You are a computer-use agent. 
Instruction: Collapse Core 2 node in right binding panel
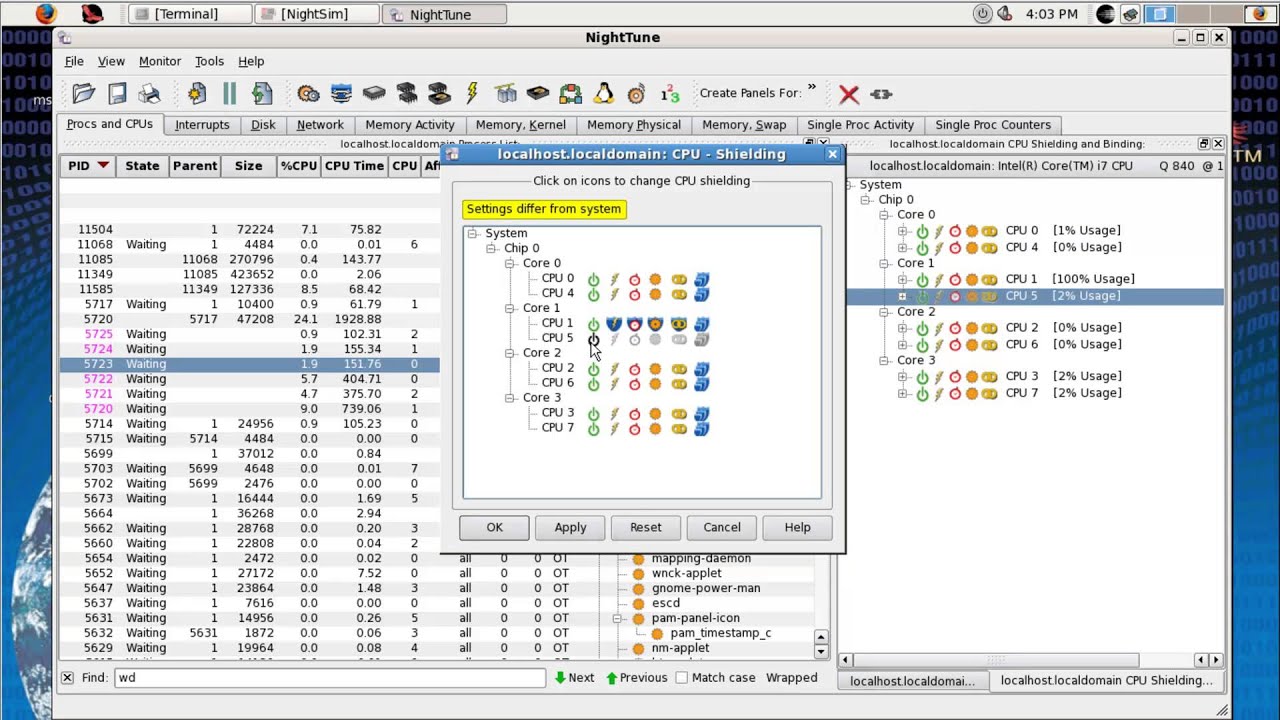[884, 312]
